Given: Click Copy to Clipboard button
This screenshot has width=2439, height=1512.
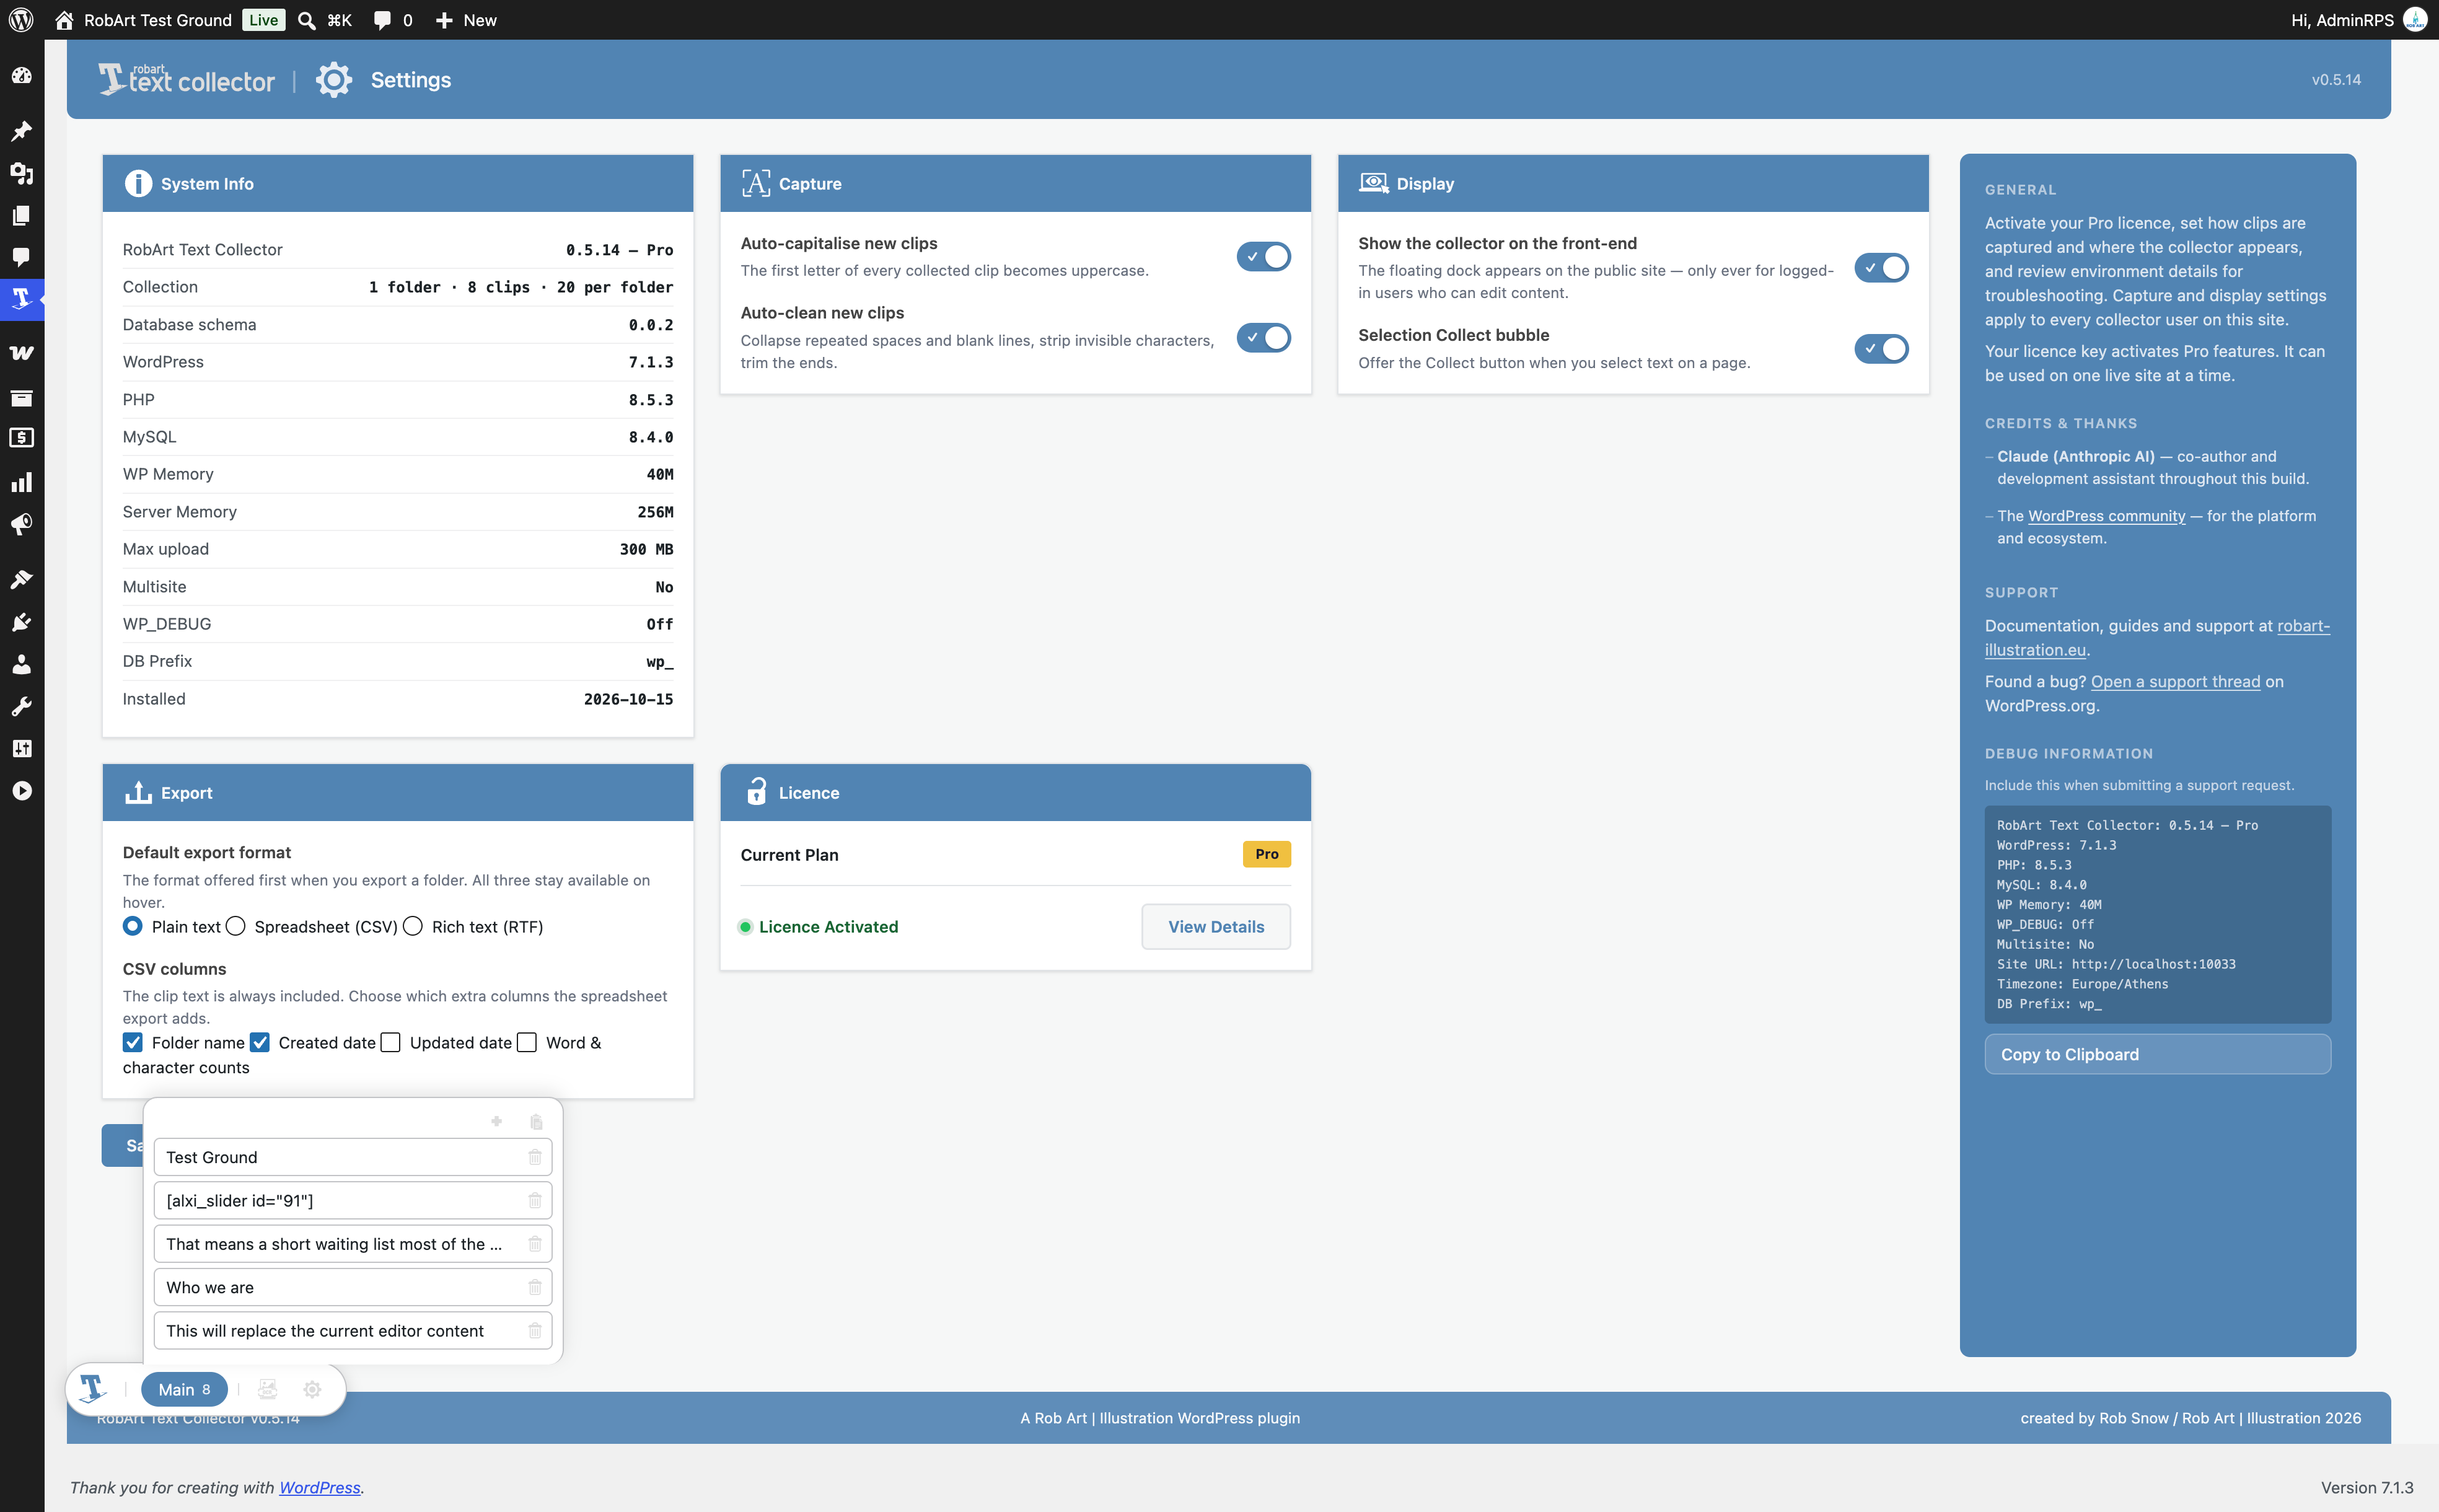Looking at the screenshot, I should coord(2157,1054).
